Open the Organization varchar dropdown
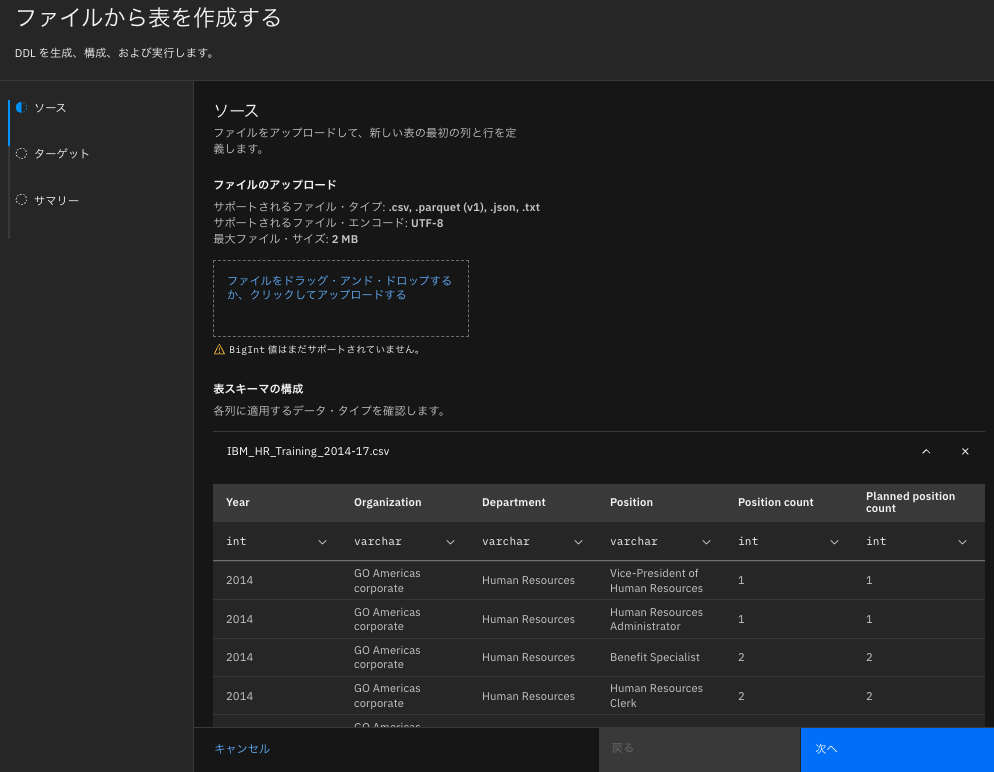994x772 pixels. point(450,541)
